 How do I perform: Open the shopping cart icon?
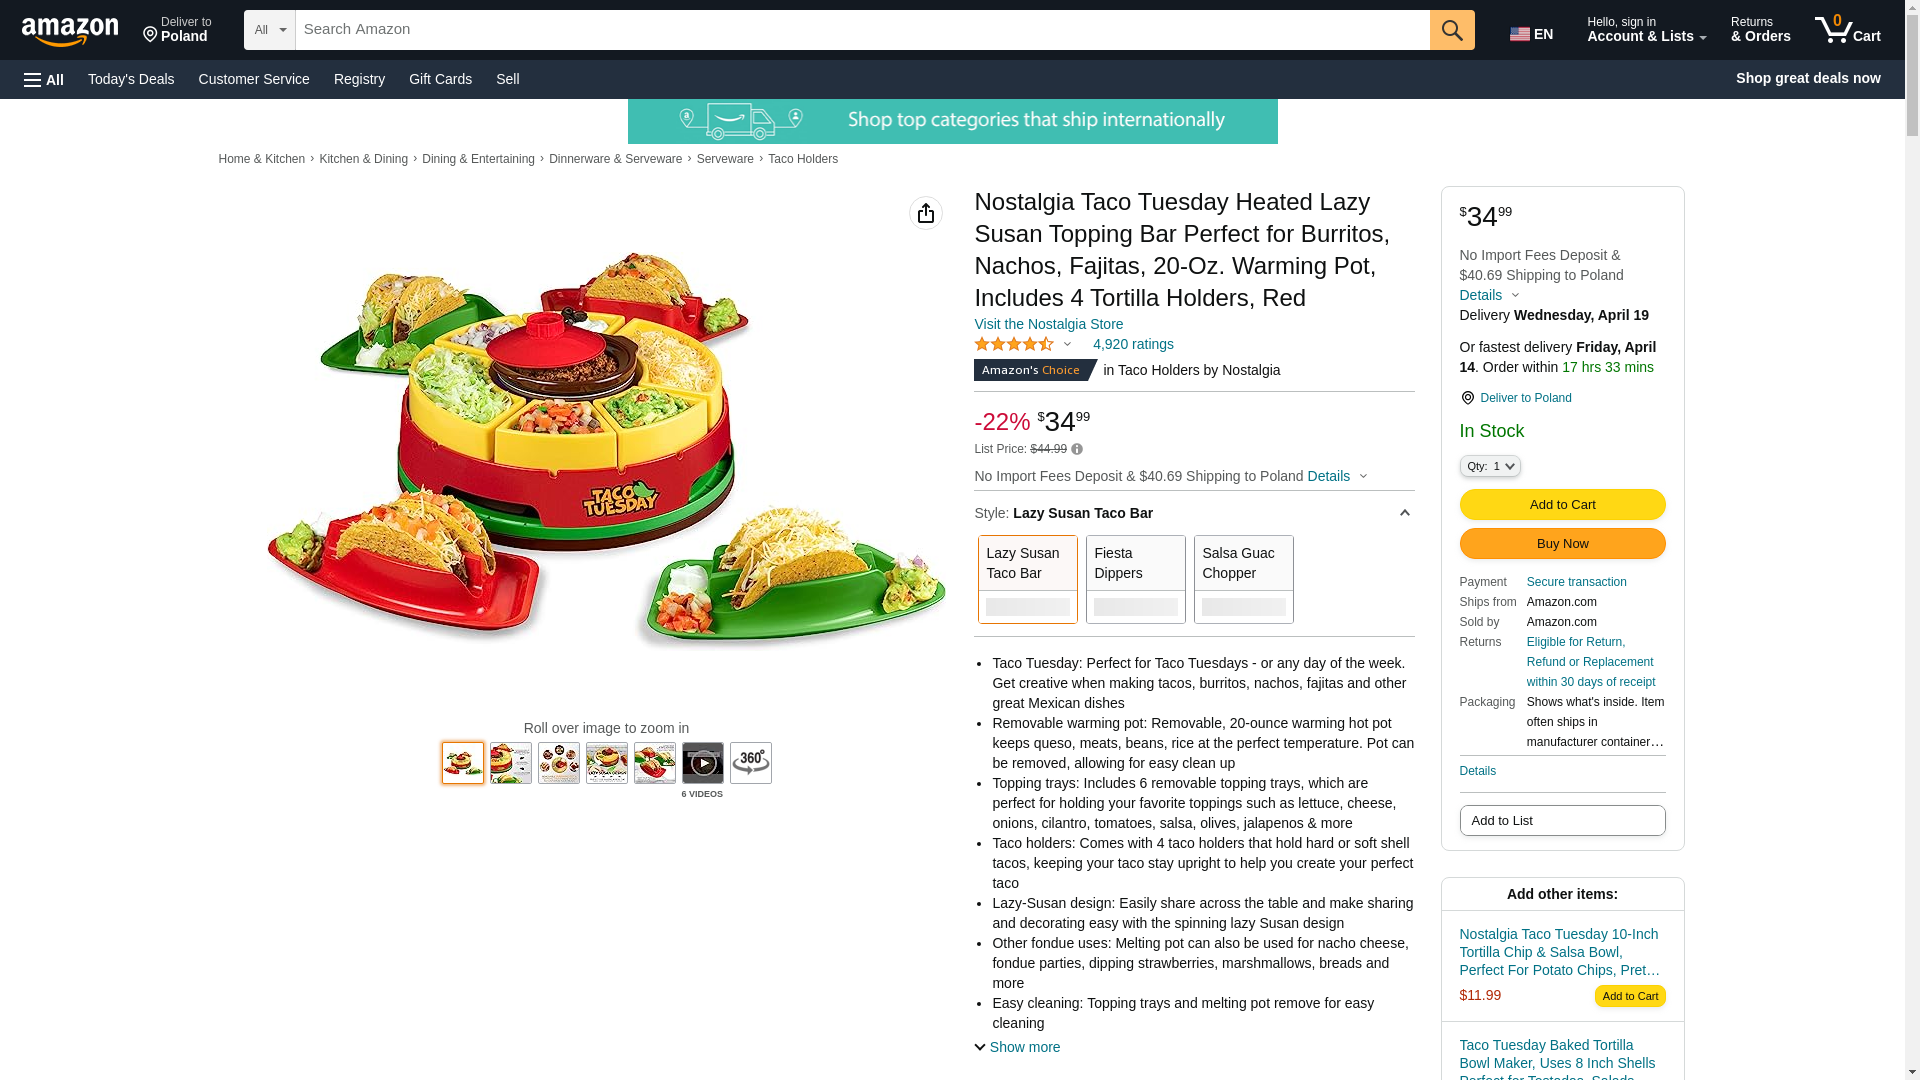pos(1848,29)
